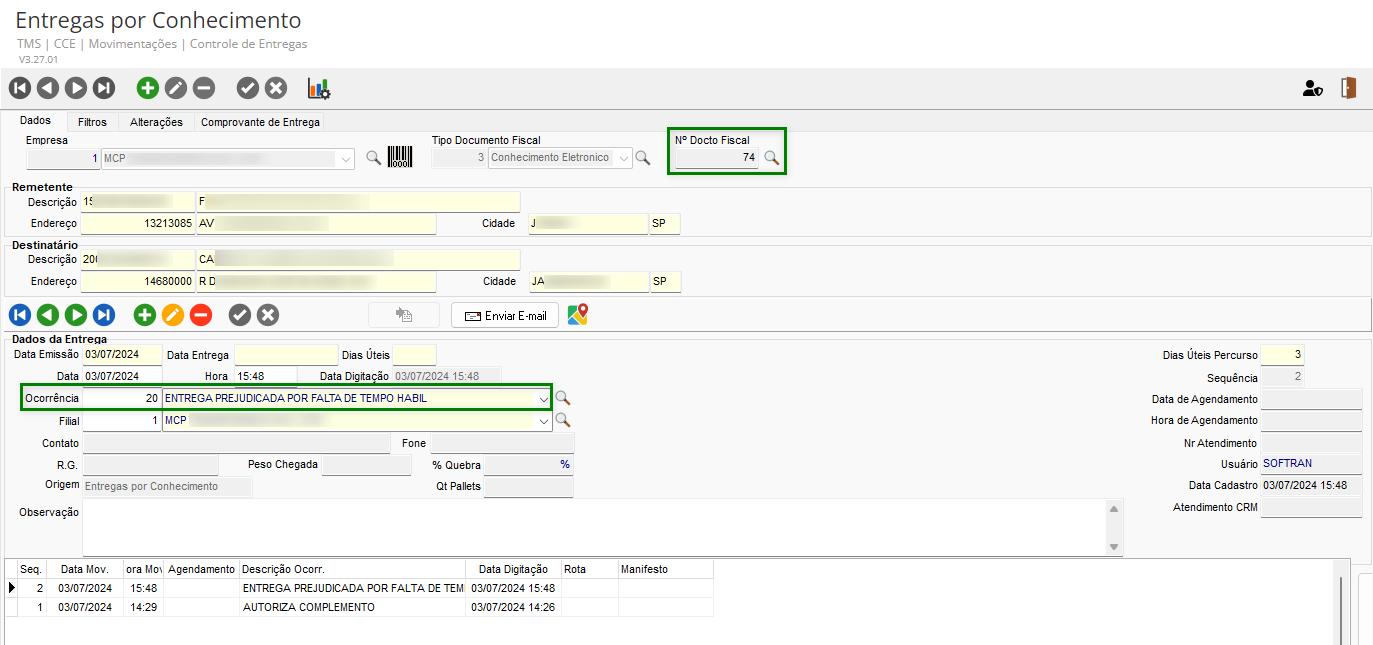Search Filial with magnifier icon
The height and width of the screenshot is (645, 1373).
(563, 420)
